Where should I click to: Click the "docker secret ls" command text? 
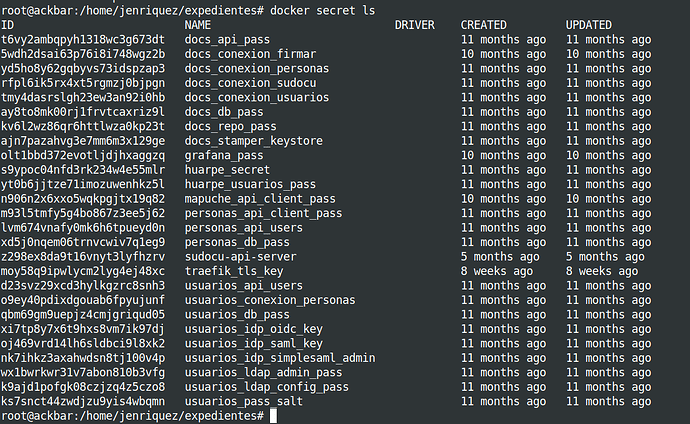click(x=323, y=11)
